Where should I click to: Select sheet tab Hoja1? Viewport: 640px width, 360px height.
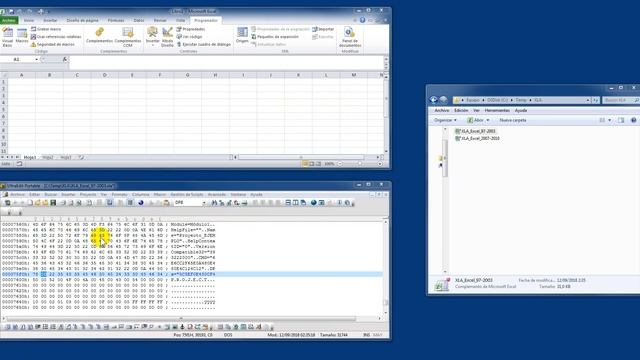30,157
